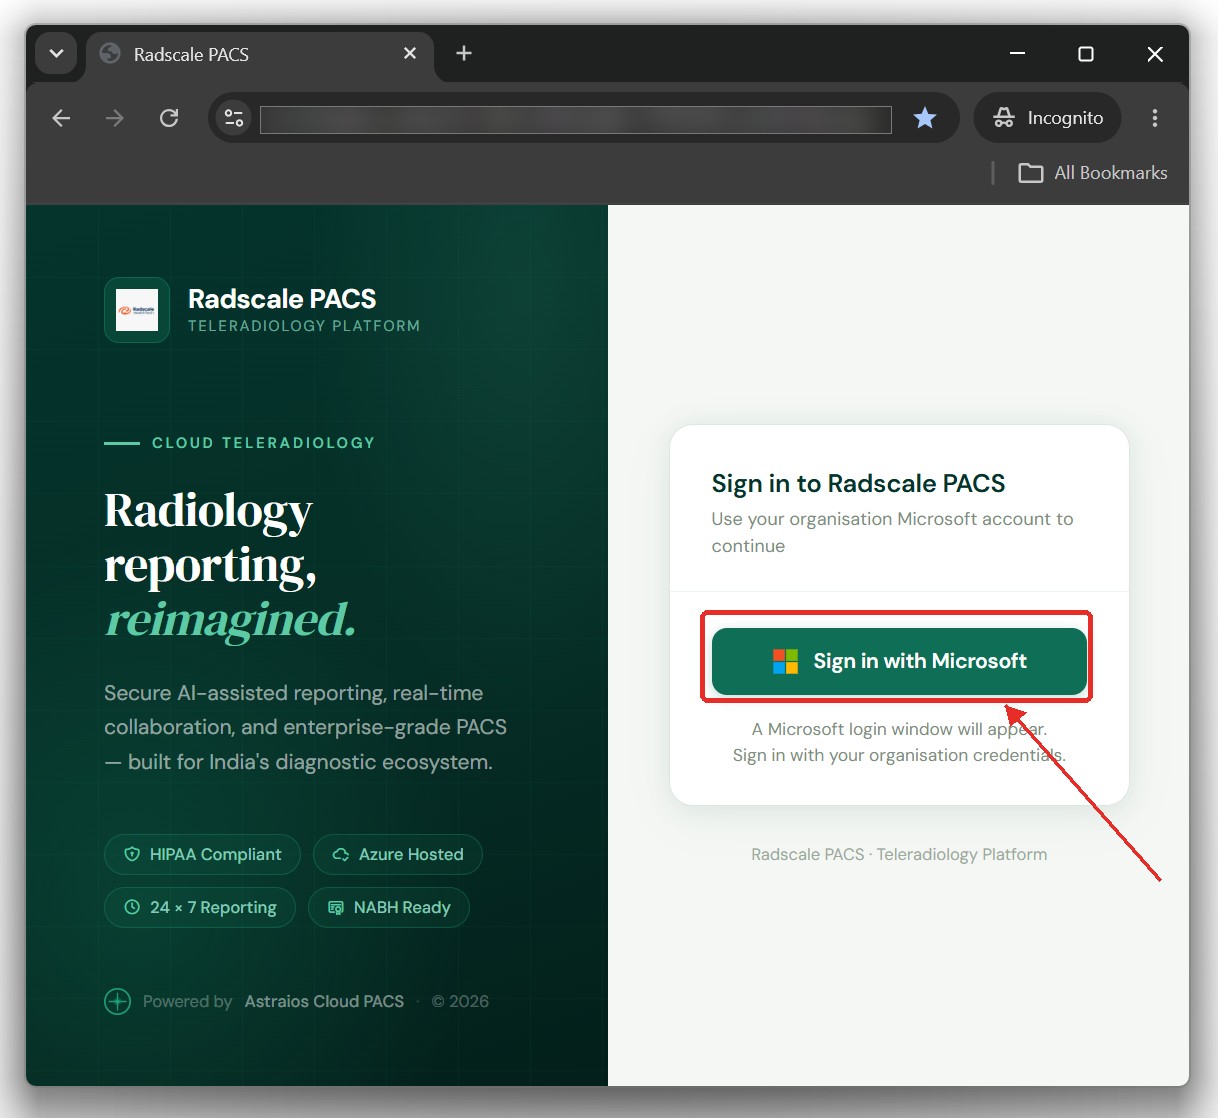
Task: Click the Sign in with Microsoft button
Action: pyautogui.click(x=899, y=661)
